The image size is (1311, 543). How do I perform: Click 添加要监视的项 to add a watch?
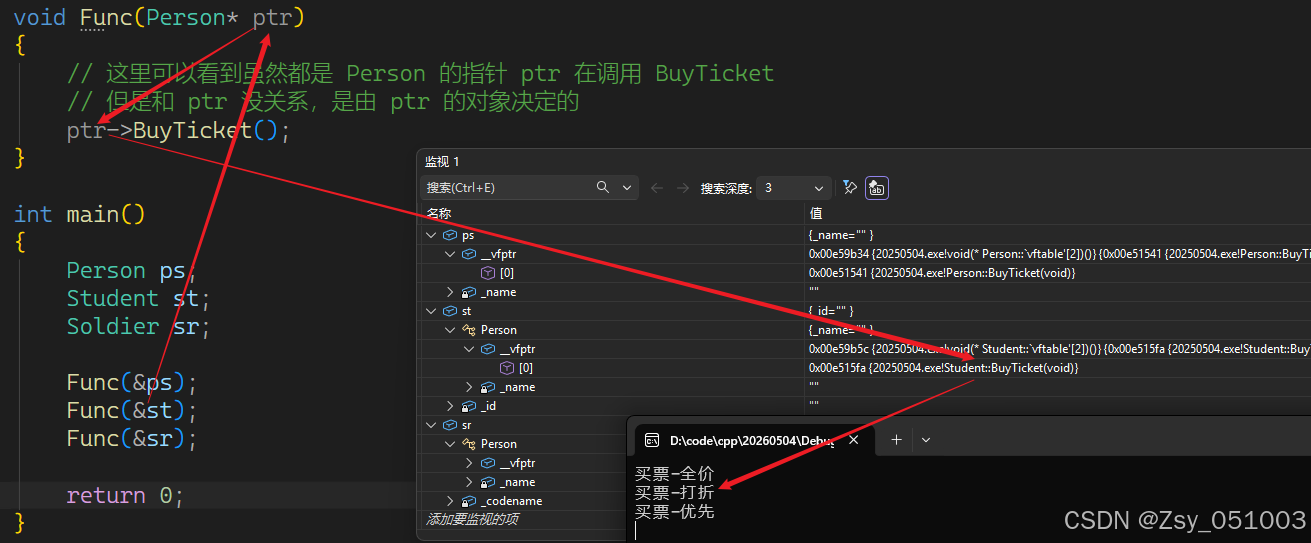click(x=473, y=520)
